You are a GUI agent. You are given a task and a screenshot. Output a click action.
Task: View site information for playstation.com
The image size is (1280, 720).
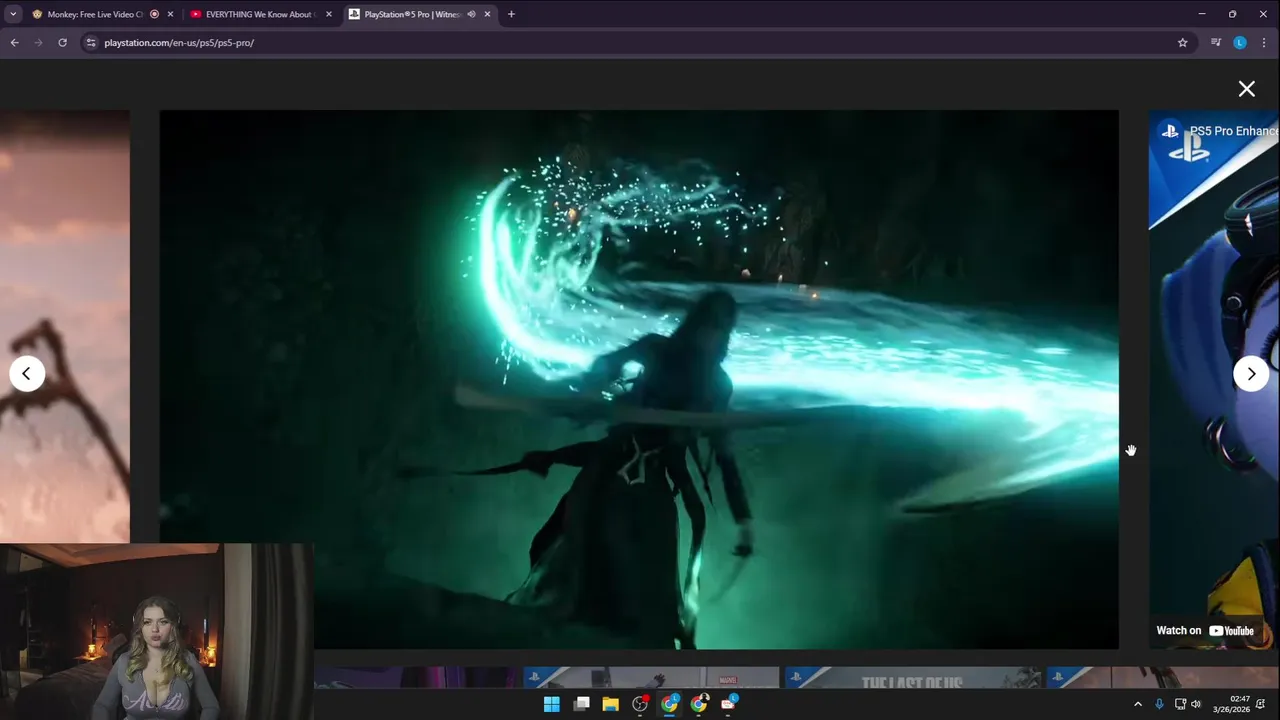point(91,43)
